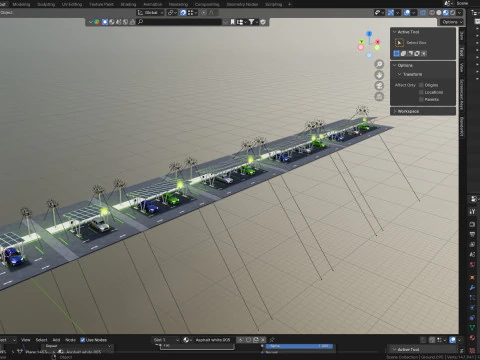Click the zoom view magnifier button

click(x=379, y=64)
